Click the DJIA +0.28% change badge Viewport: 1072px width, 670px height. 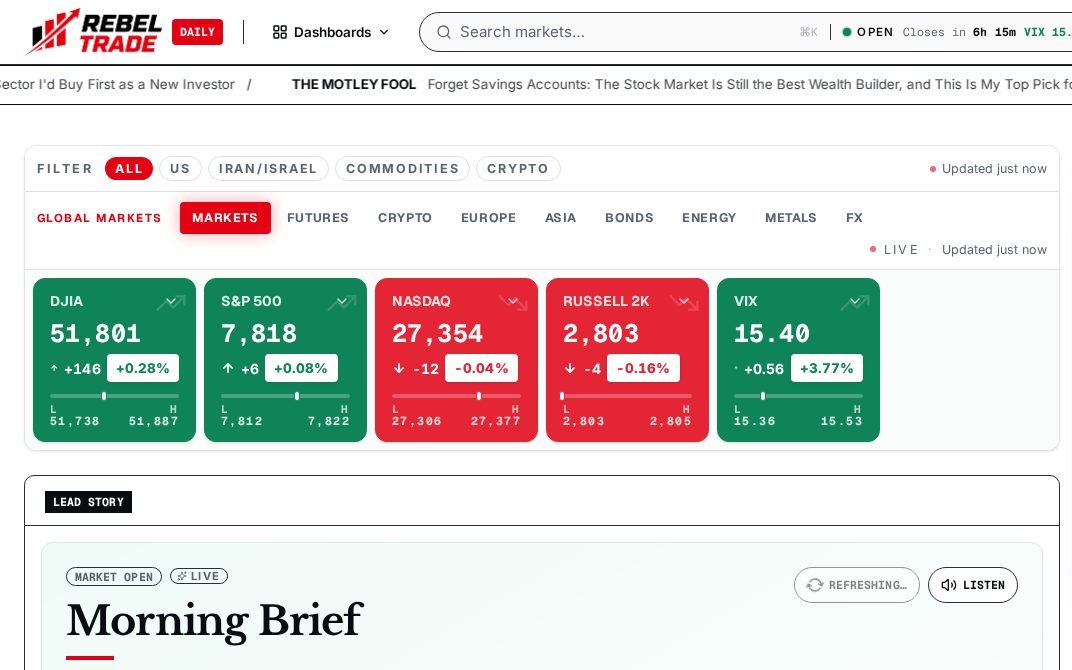pyautogui.click(x=143, y=368)
